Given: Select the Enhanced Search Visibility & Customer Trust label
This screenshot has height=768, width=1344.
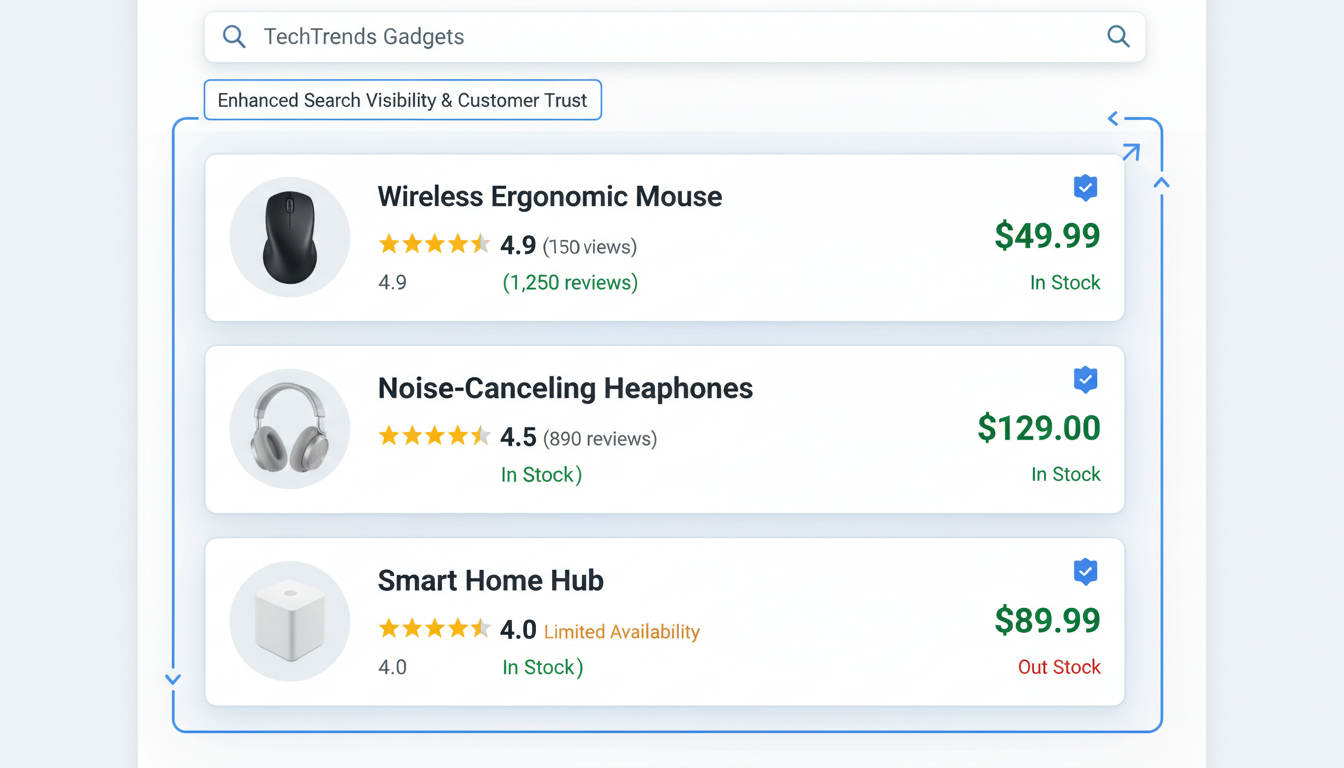Looking at the screenshot, I should tap(402, 100).
